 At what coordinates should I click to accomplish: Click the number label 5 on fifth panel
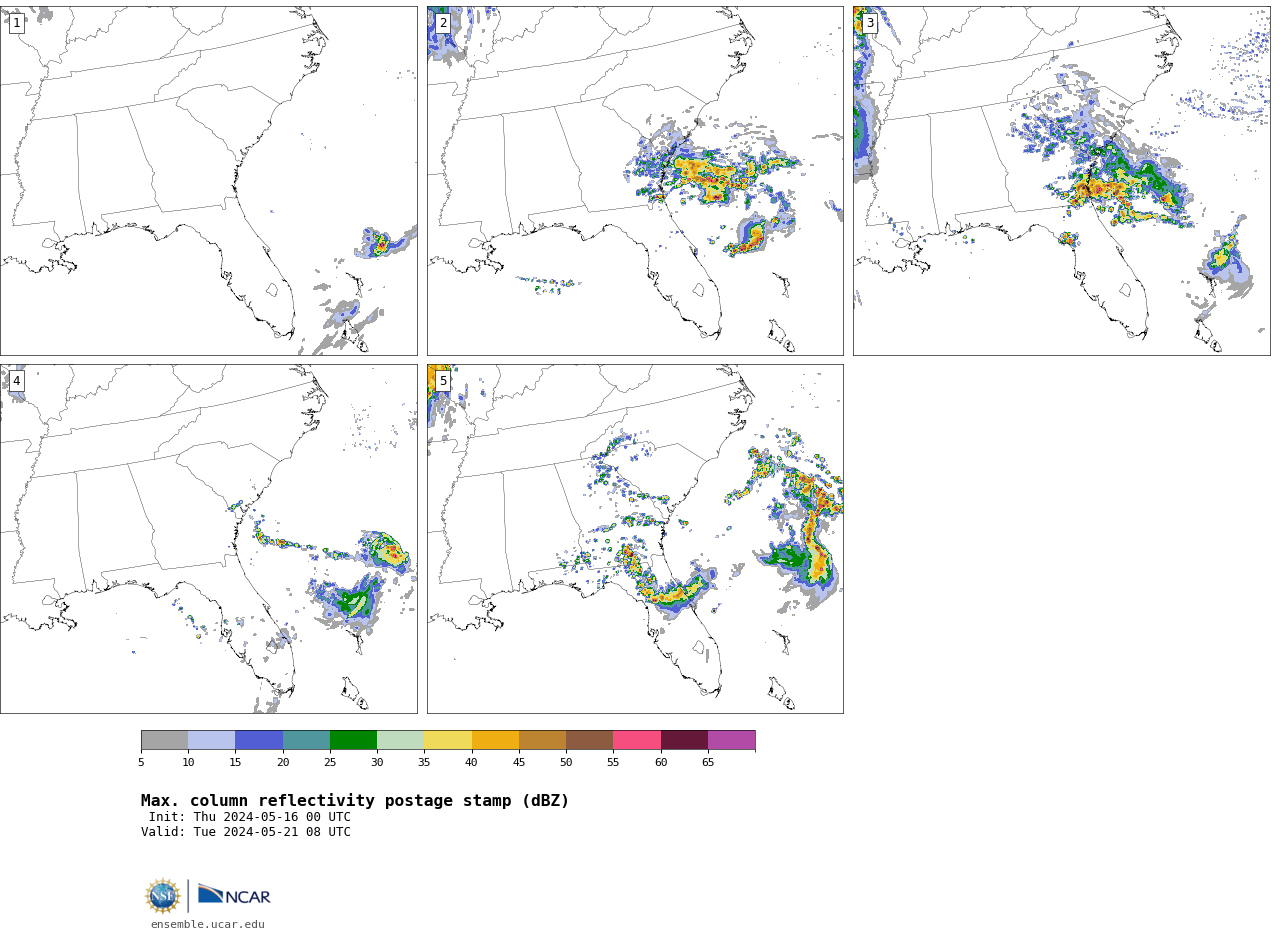pyautogui.click(x=443, y=381)
